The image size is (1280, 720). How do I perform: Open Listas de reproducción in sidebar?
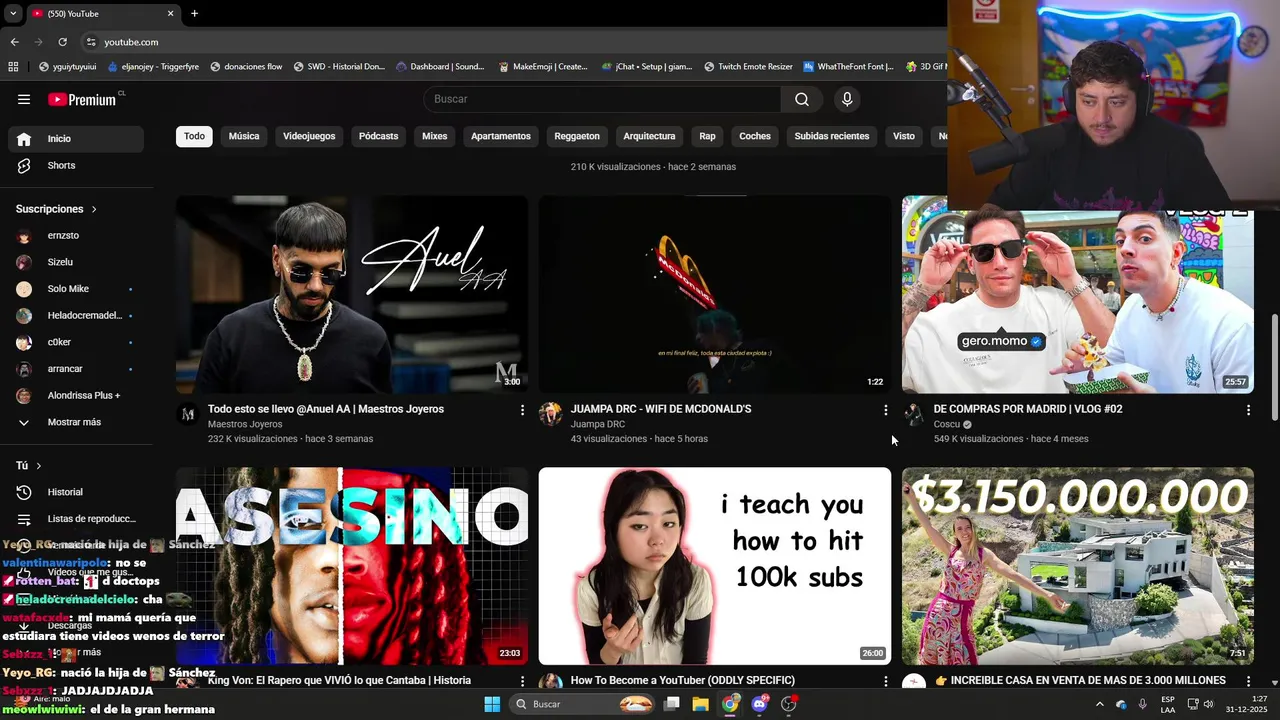click(76, 519)
